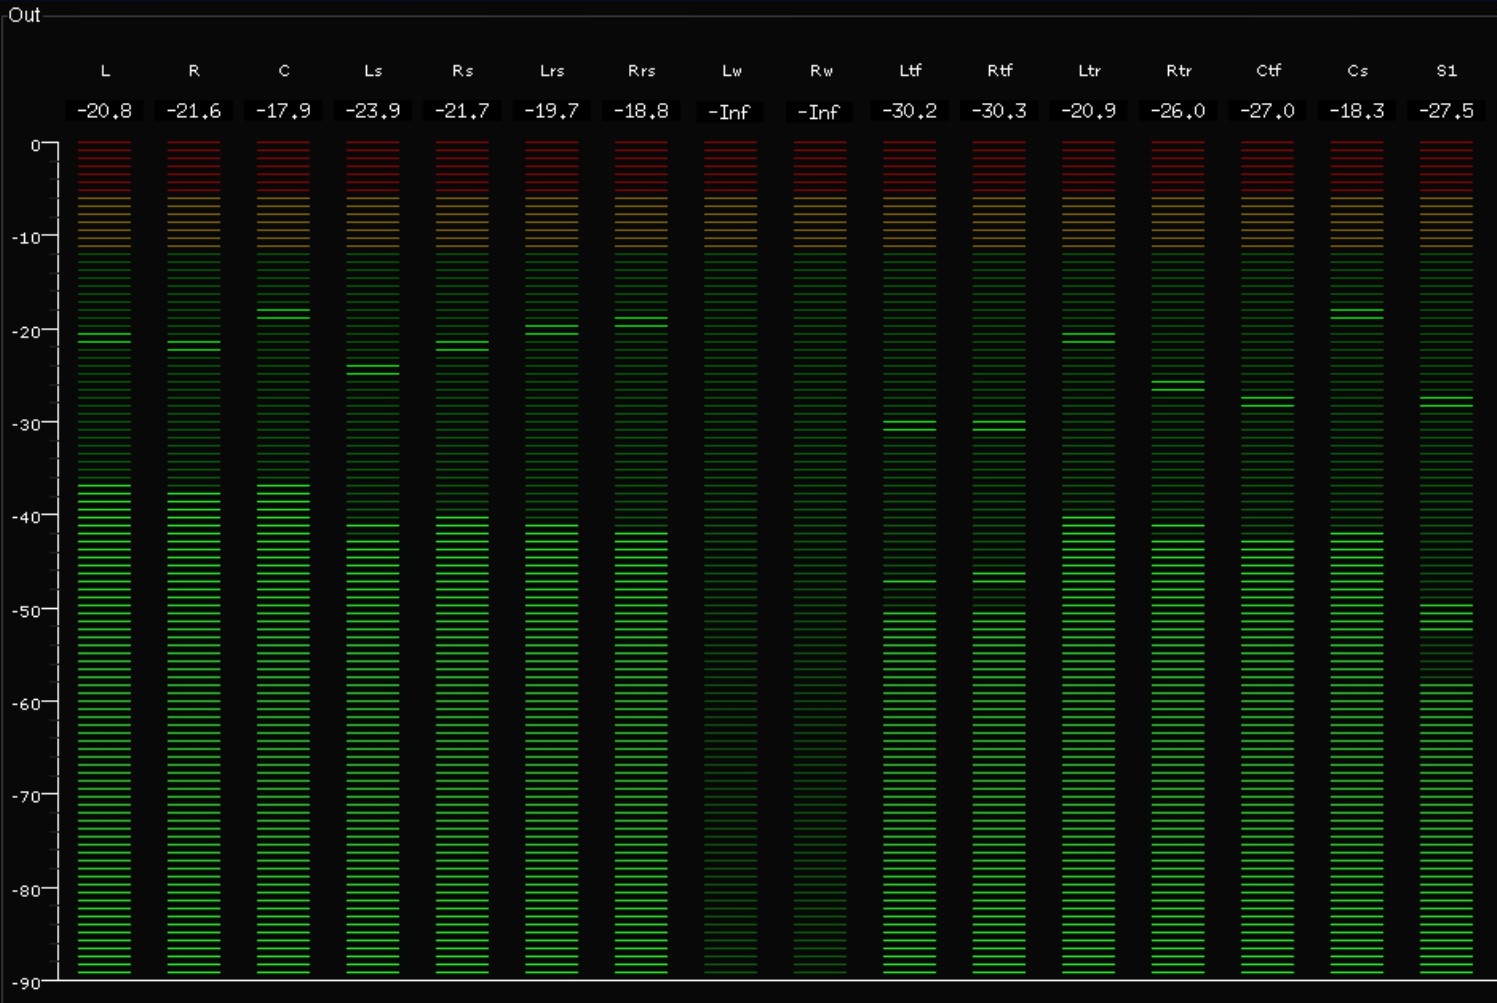This screenshot has height=1003, width=1497.
Task: Click the -40 mark on dB scale
Action: click(25, 517)
